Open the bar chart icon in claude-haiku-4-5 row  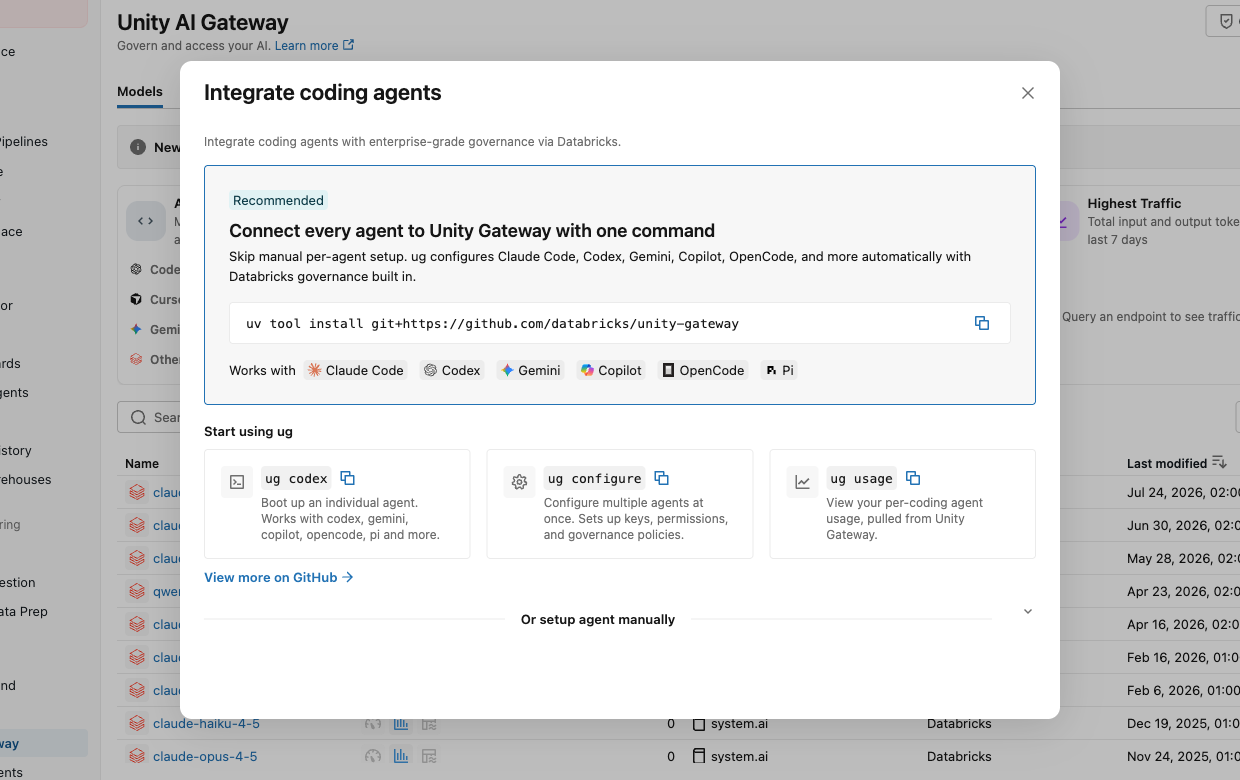click(x=401, y=723)
